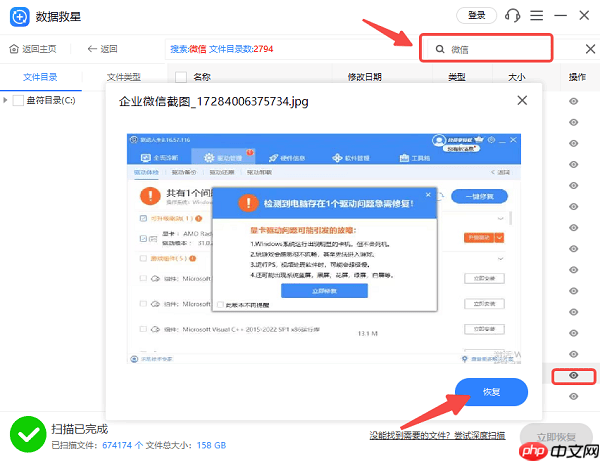This screenshot has width=600, height=461.
Task: Click the red-boxed preview eye icon
Action: coord(573,375)
